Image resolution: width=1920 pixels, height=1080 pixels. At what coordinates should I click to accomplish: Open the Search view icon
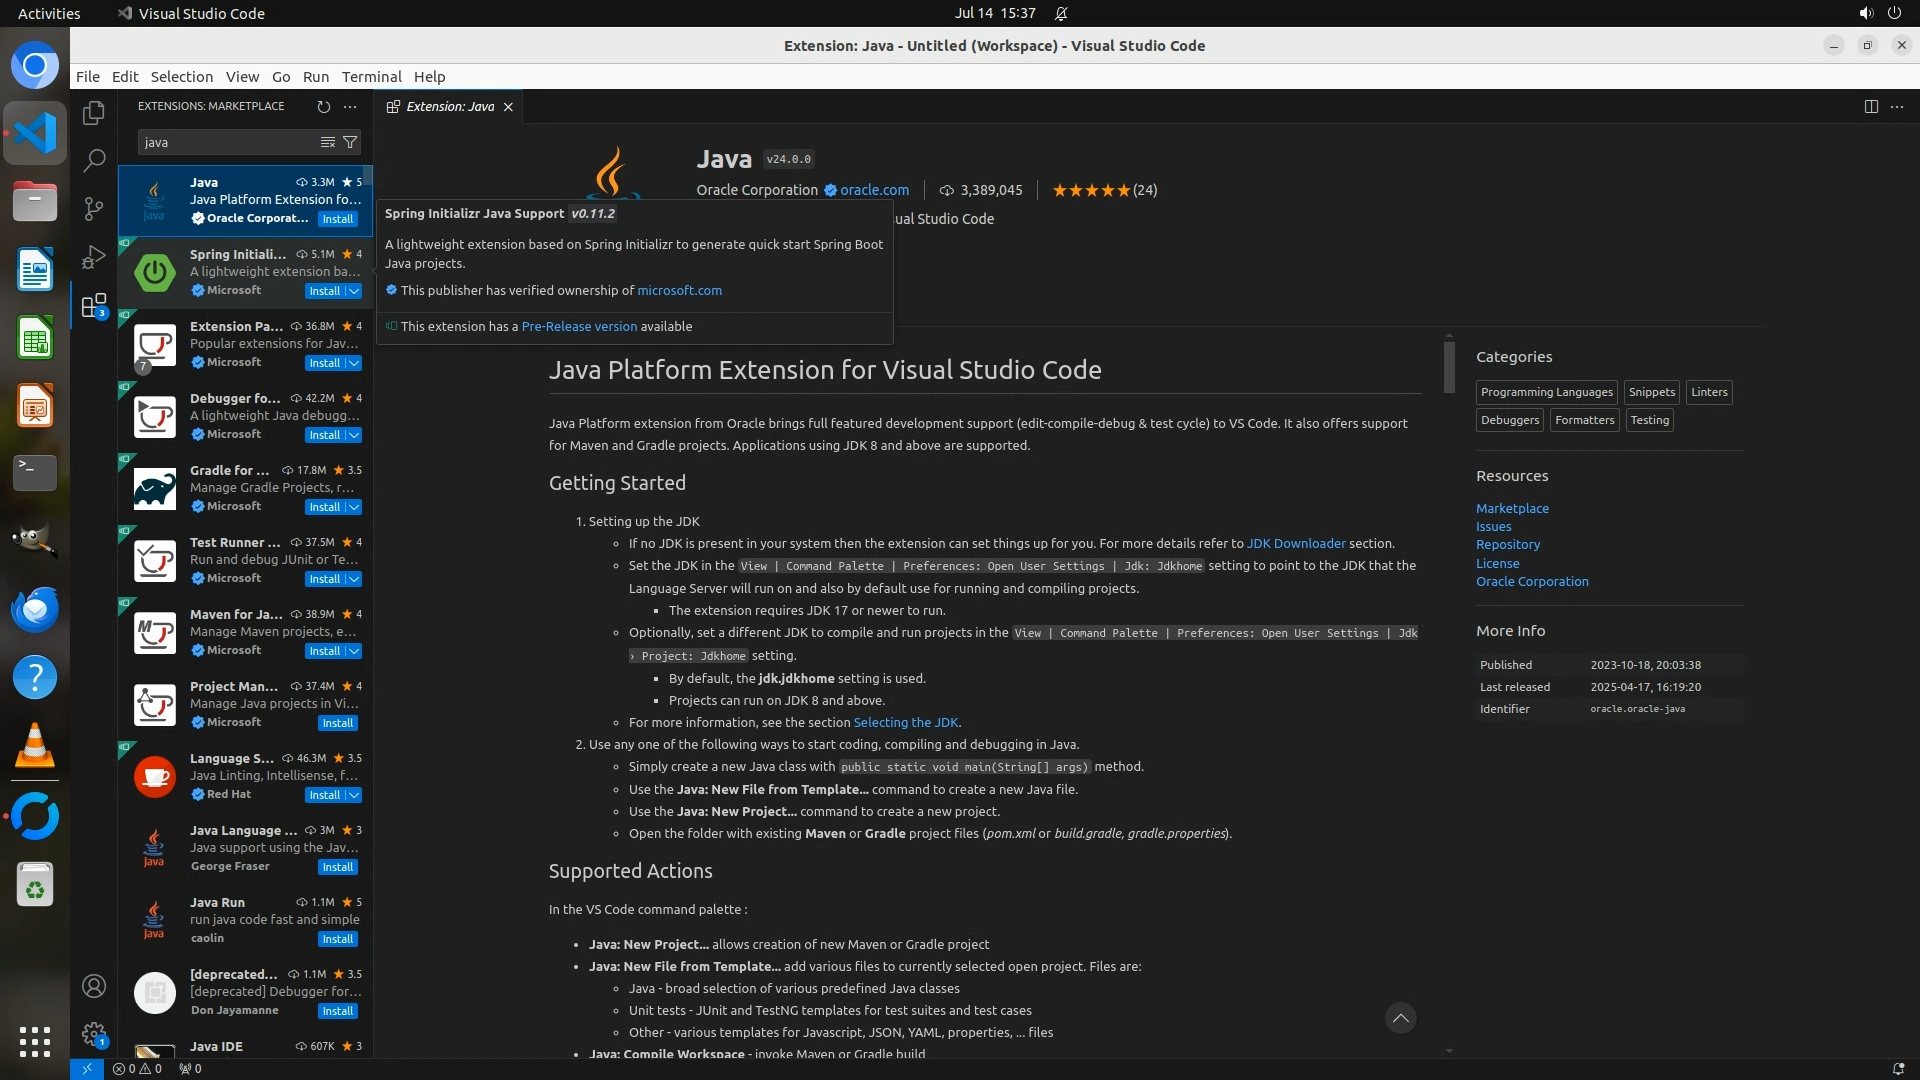click(x=94, y=160)
